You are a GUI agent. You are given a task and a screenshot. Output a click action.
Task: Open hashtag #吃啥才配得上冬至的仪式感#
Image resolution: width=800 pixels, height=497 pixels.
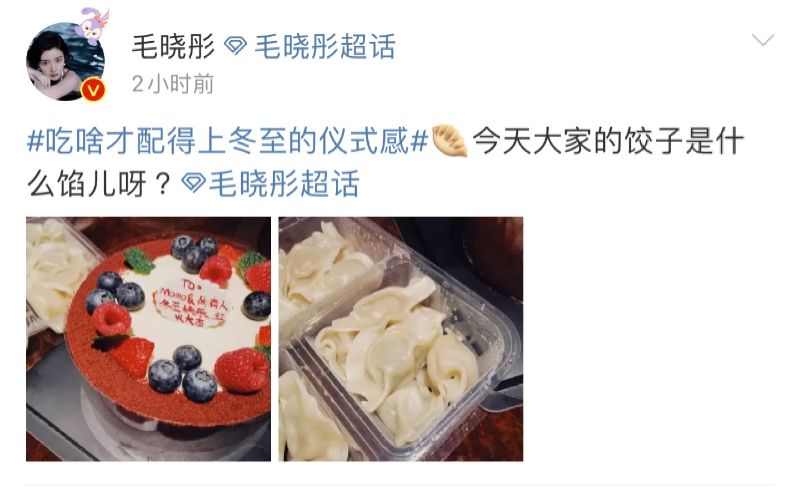coord(228,141)
